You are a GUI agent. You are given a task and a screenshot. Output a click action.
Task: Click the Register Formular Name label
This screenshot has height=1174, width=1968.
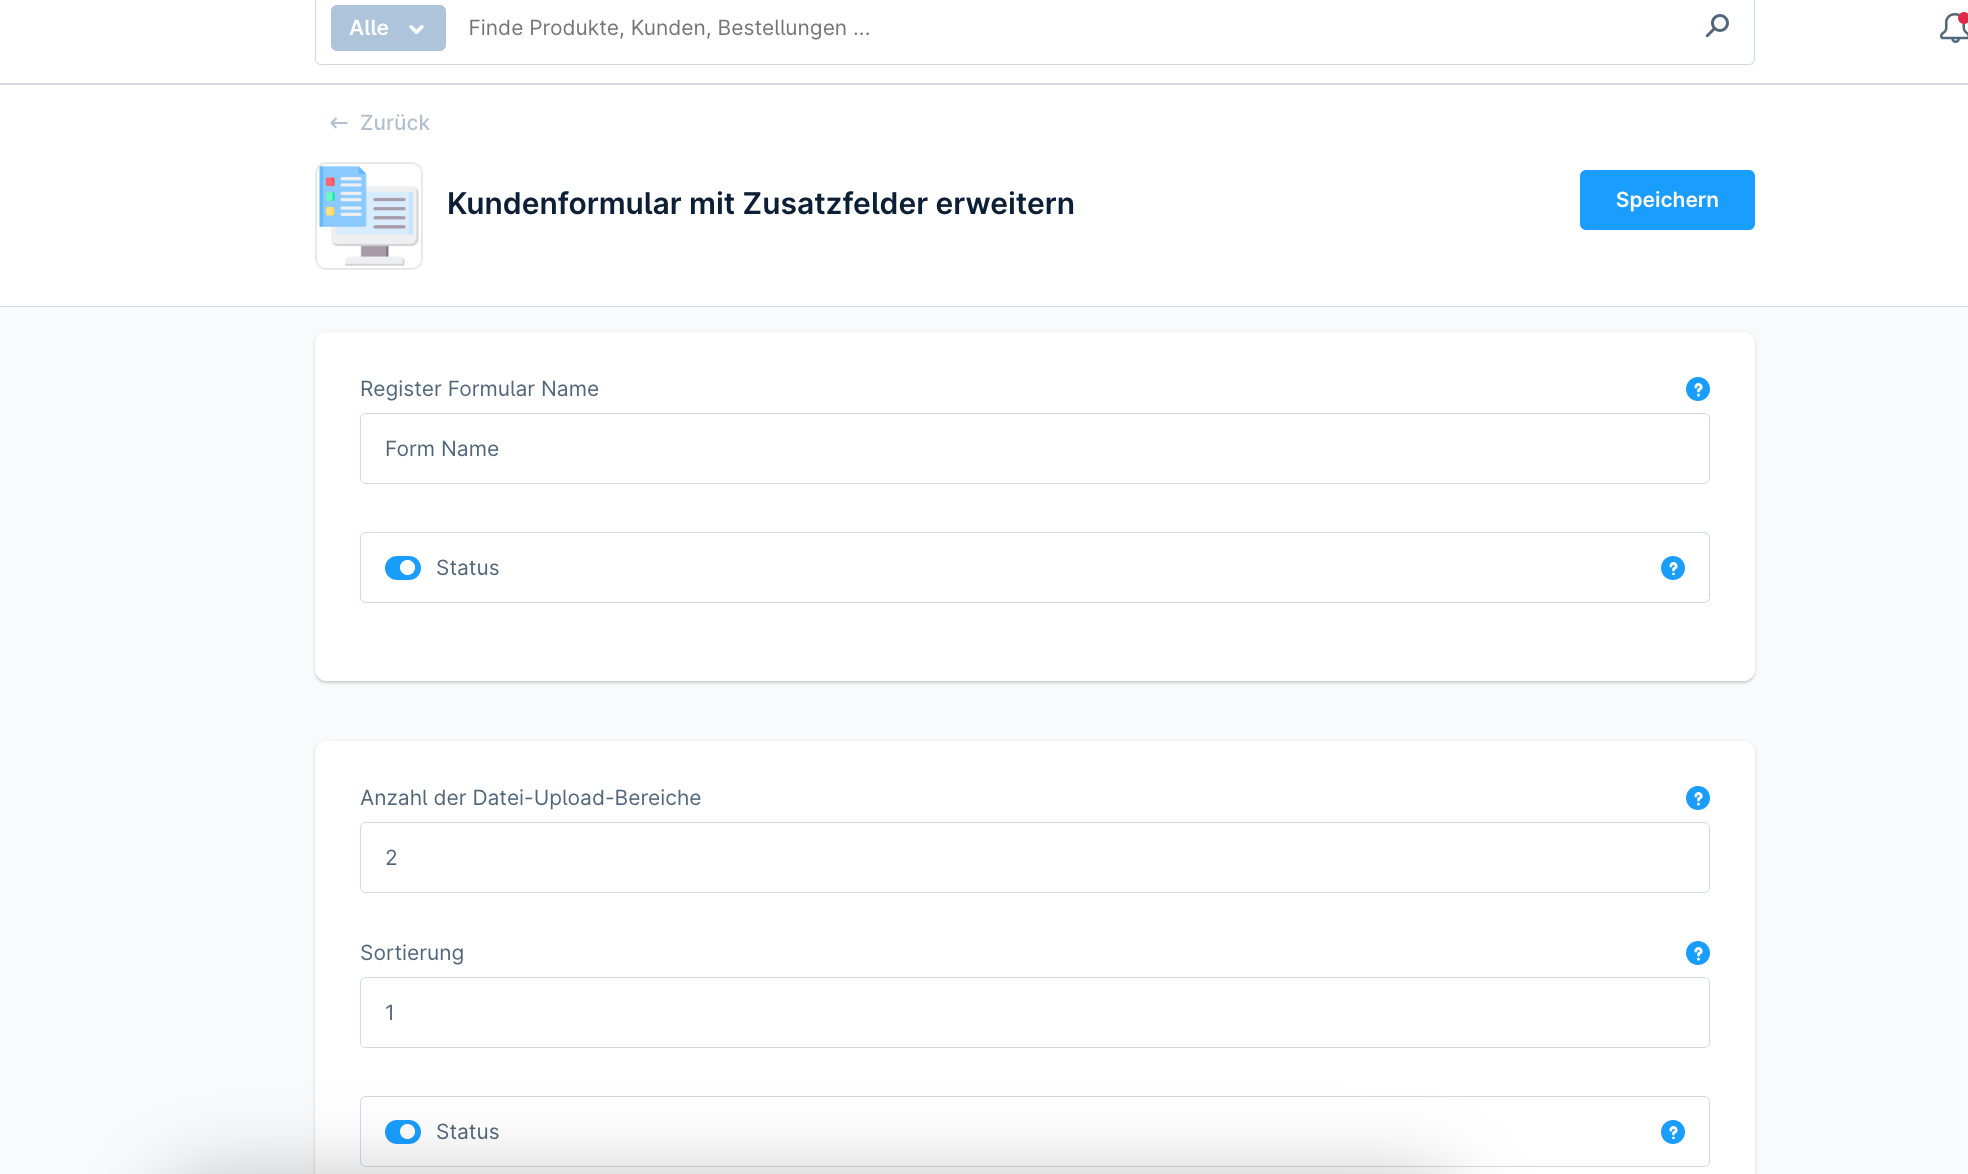coord(479,389)
